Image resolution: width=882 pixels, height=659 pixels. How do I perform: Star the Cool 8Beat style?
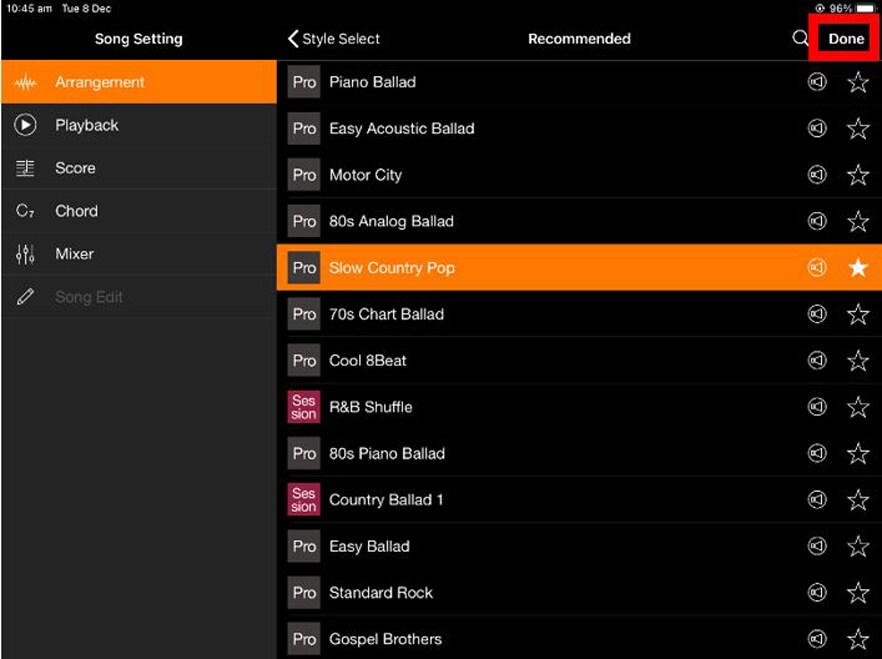(x=858, y=361)
